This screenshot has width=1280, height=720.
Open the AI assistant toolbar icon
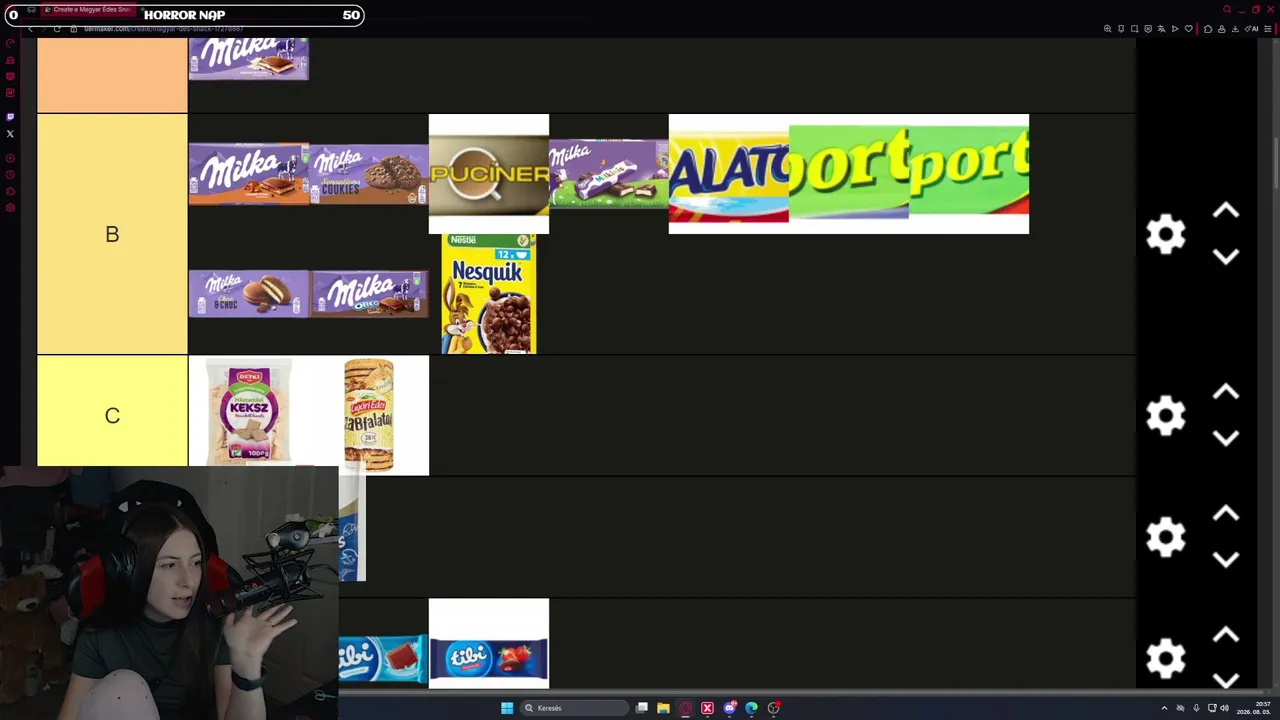click(1252, 29)
